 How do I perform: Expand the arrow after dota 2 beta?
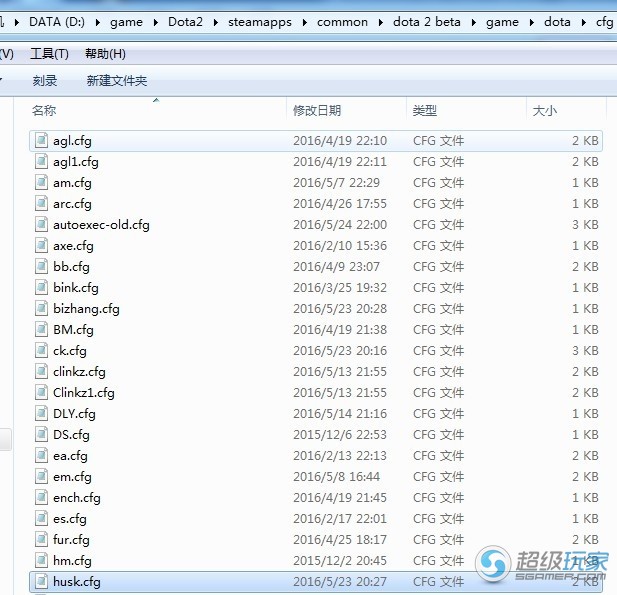click(x=474, y=22)
